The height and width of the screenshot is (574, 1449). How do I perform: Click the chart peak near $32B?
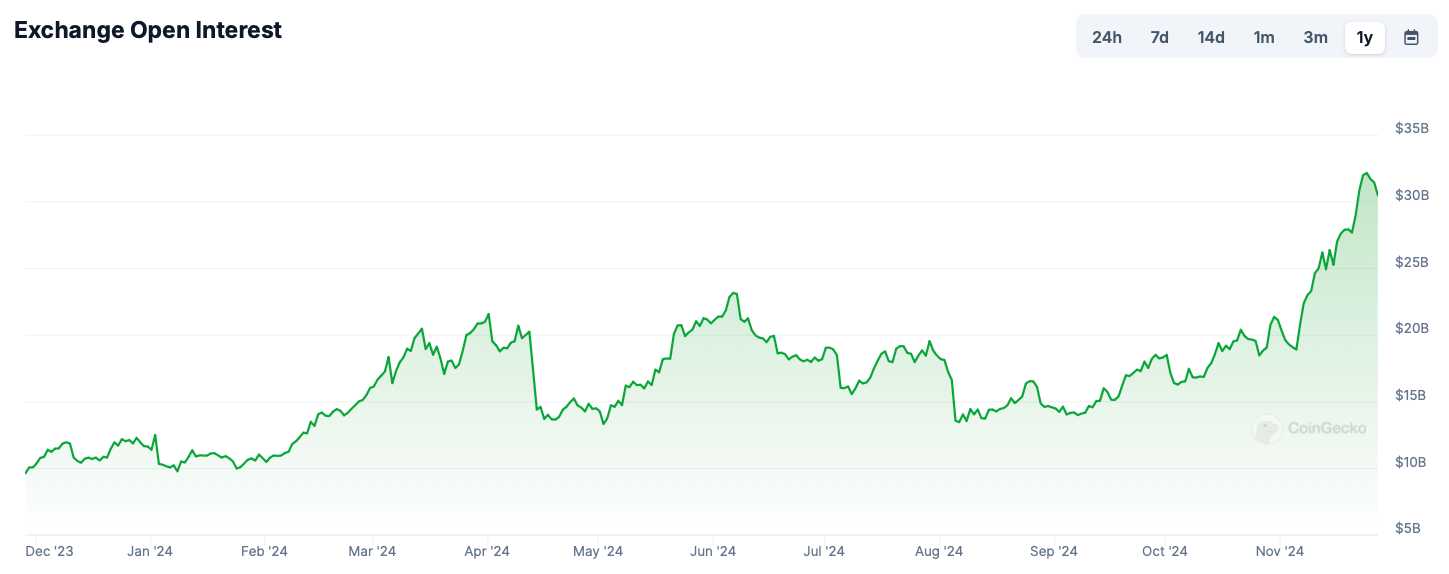click(1366, 174)
